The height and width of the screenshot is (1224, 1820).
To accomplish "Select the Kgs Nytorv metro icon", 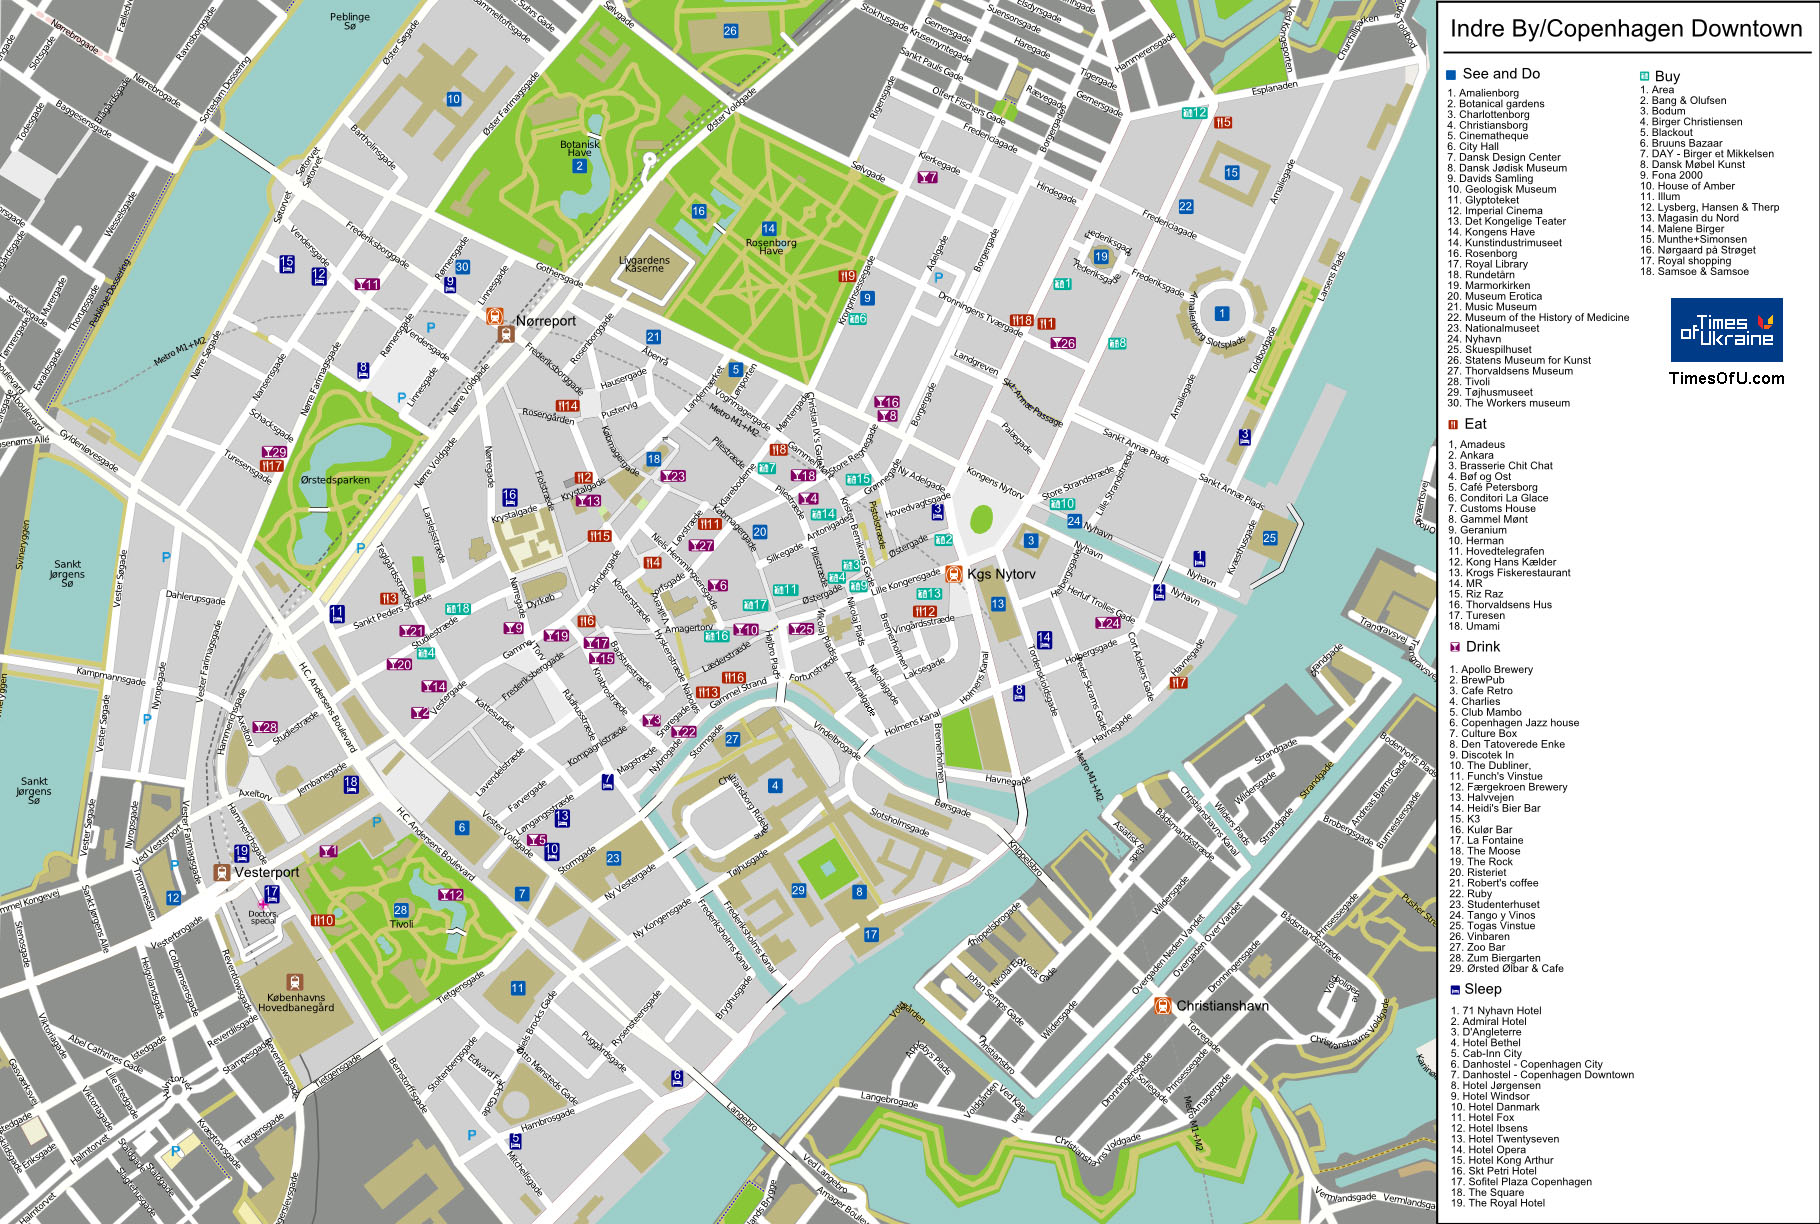I will pos(954,573).
